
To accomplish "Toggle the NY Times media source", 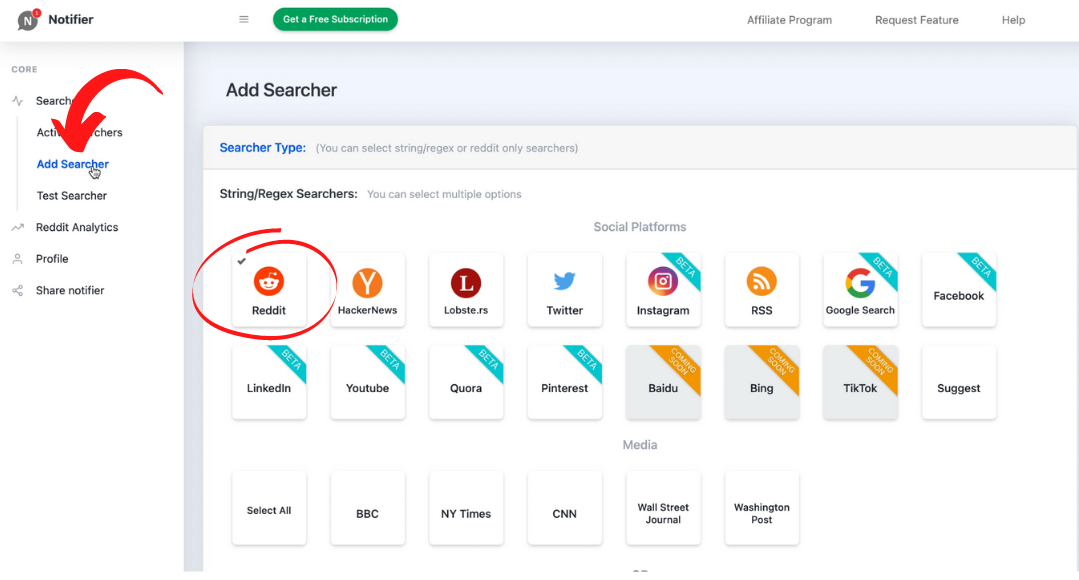I will click(x=466, y=513).
